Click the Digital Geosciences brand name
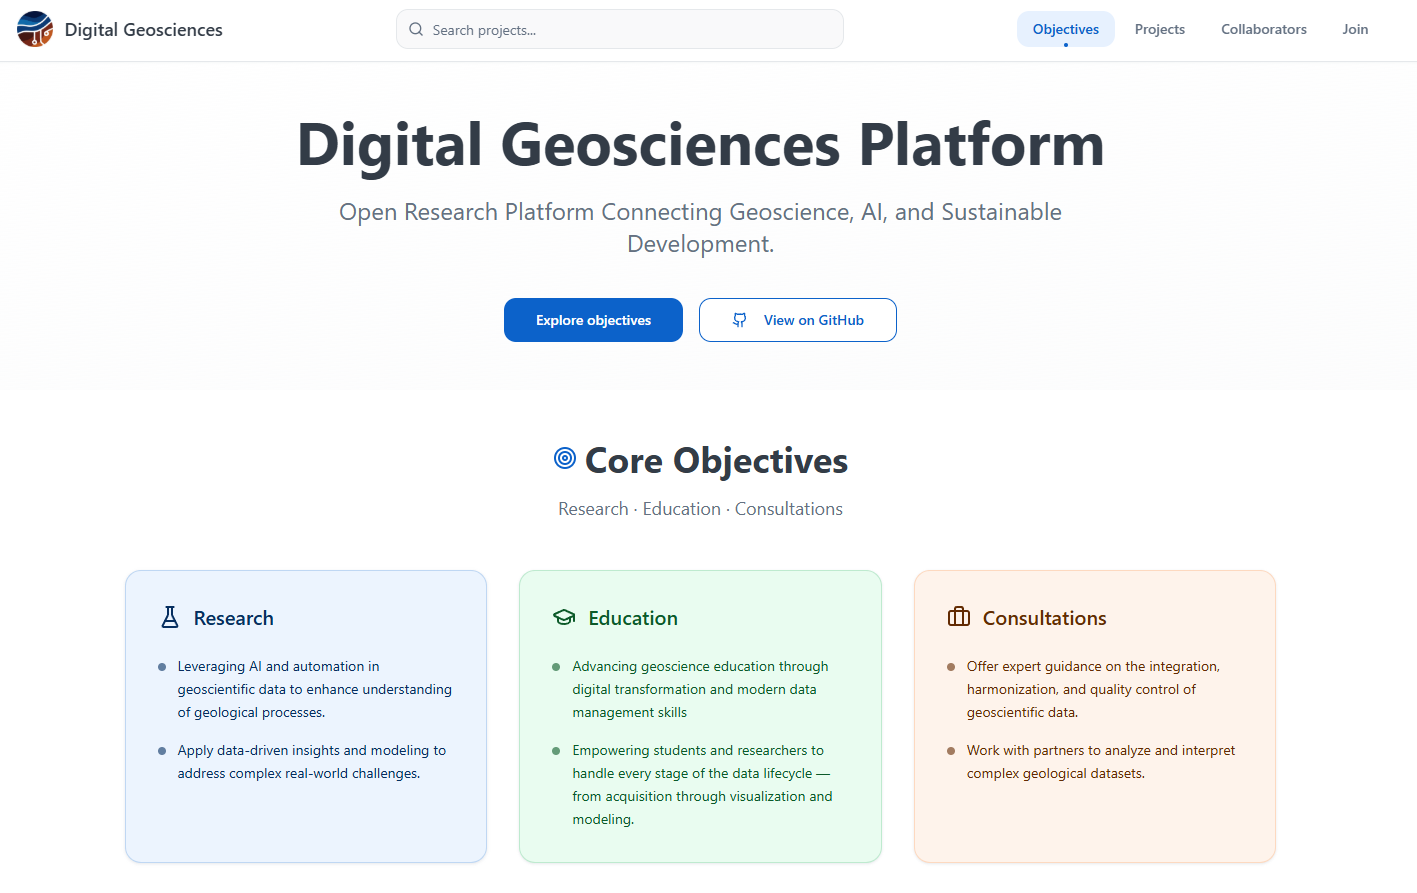Image resolution: width=1417 pixels, height=893 pixels. [x=143, y=30]
